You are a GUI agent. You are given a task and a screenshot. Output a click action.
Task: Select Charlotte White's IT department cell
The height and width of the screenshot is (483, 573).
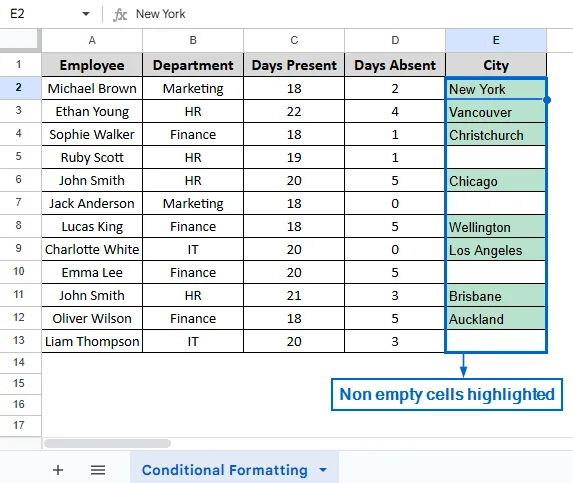tap(193, 249)
